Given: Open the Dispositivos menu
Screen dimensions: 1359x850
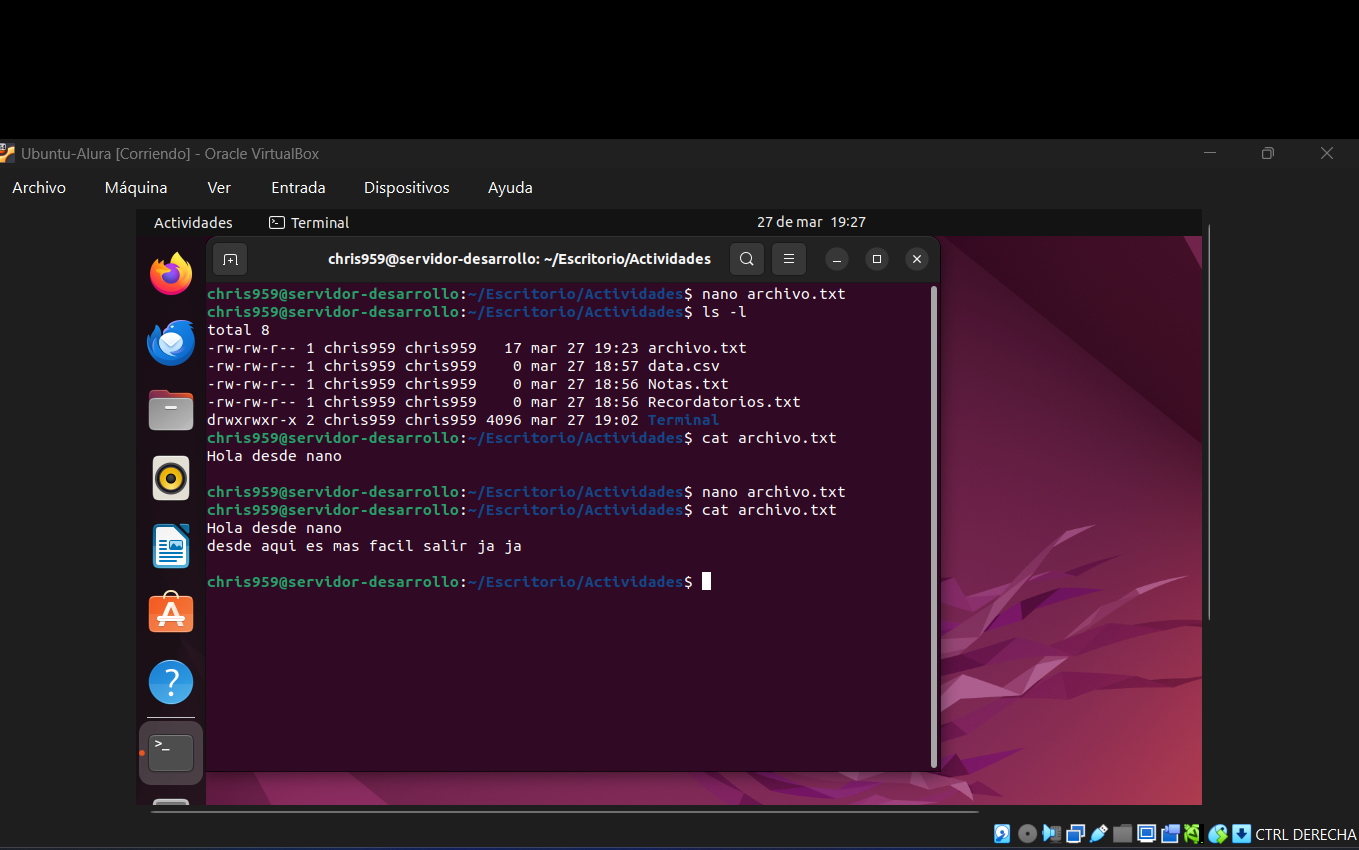Looking at the screenshot, I should pyautogui.click(x=406, y=187).
